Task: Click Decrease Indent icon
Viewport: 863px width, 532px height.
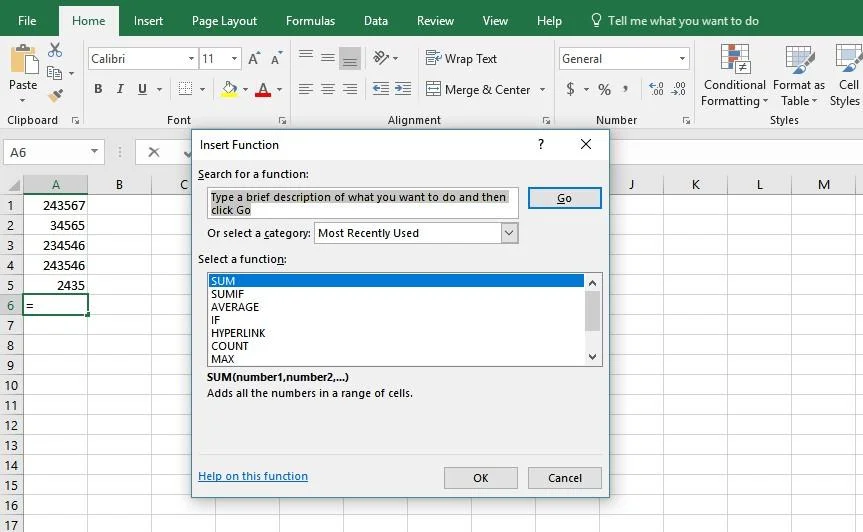Action: [x=381, y=89]
